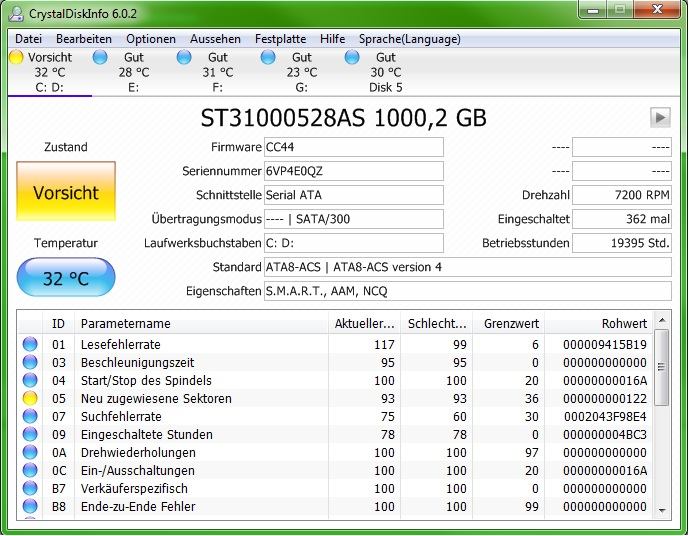The height and width of the screenshot is (536, 689).
Task: Click the blue status icon for drive G:
Action: [268, 57]
